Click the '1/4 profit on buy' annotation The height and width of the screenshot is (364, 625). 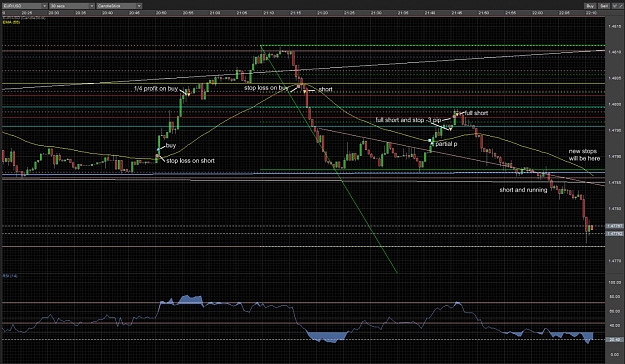pyautogui.click(x=156, y=89)
